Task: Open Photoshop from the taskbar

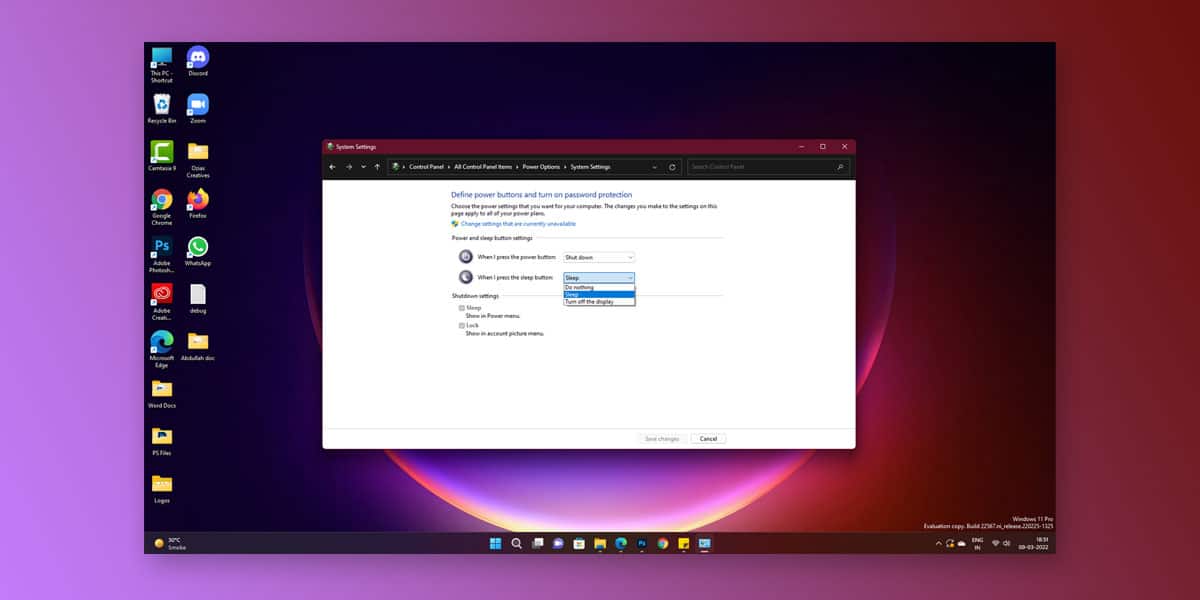Action: point(642,543)
